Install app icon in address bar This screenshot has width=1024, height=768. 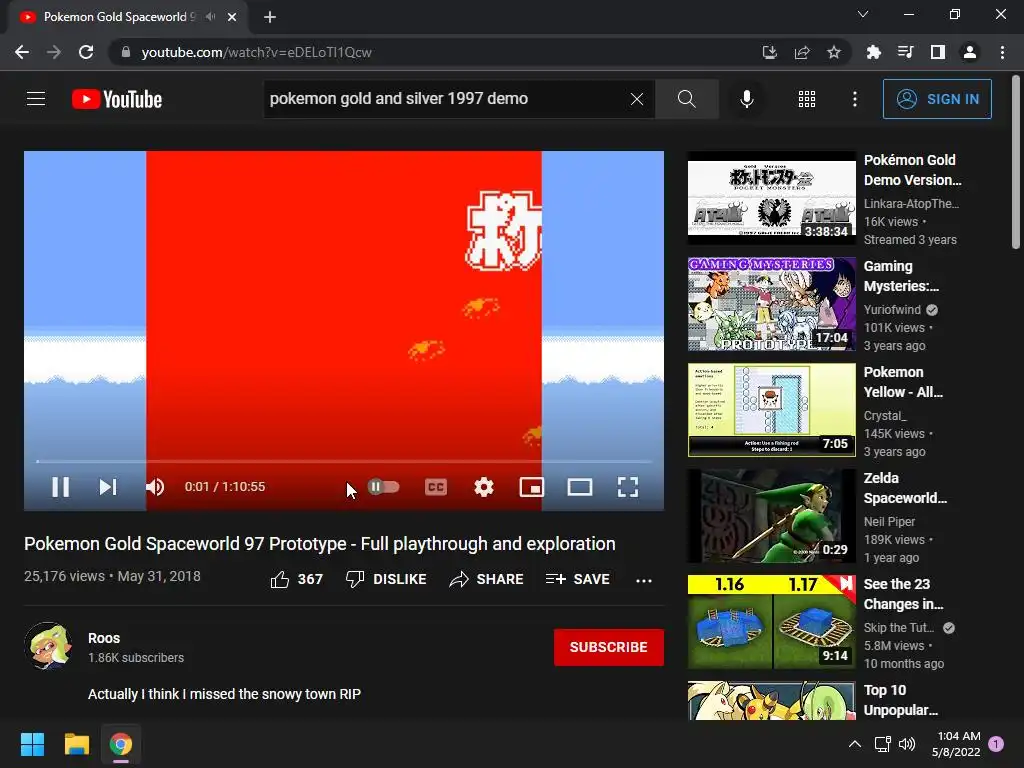click(770, 52)
